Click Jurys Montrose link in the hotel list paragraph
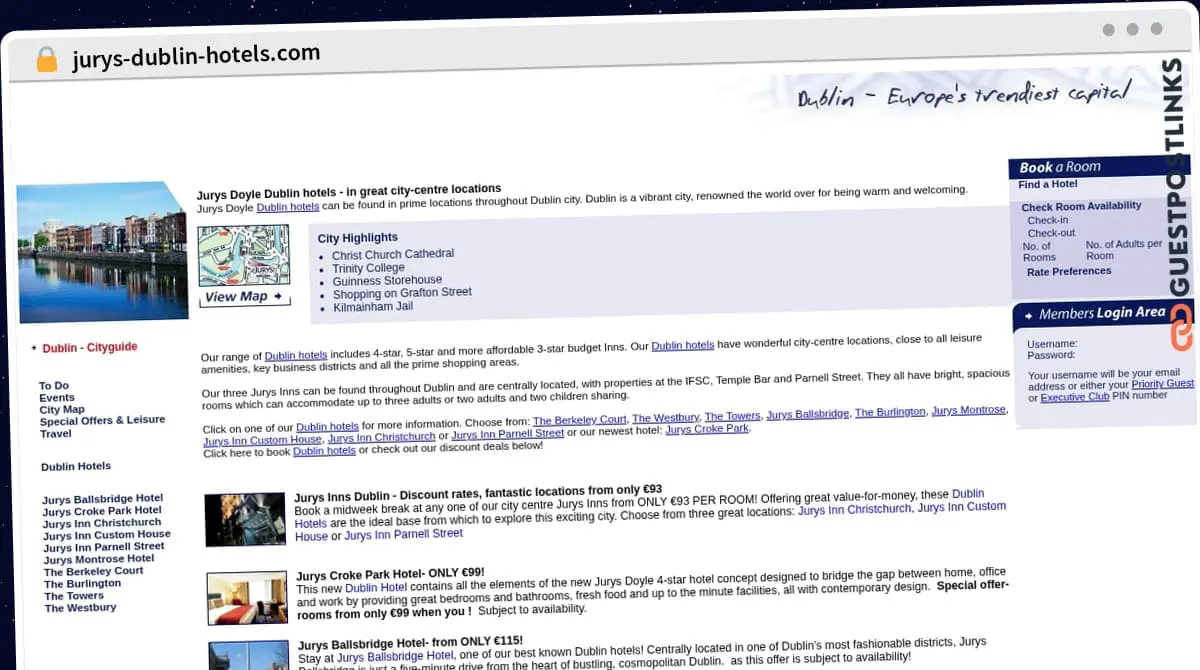Screen dimensions: 1200x670 click(x=968, y=409)
